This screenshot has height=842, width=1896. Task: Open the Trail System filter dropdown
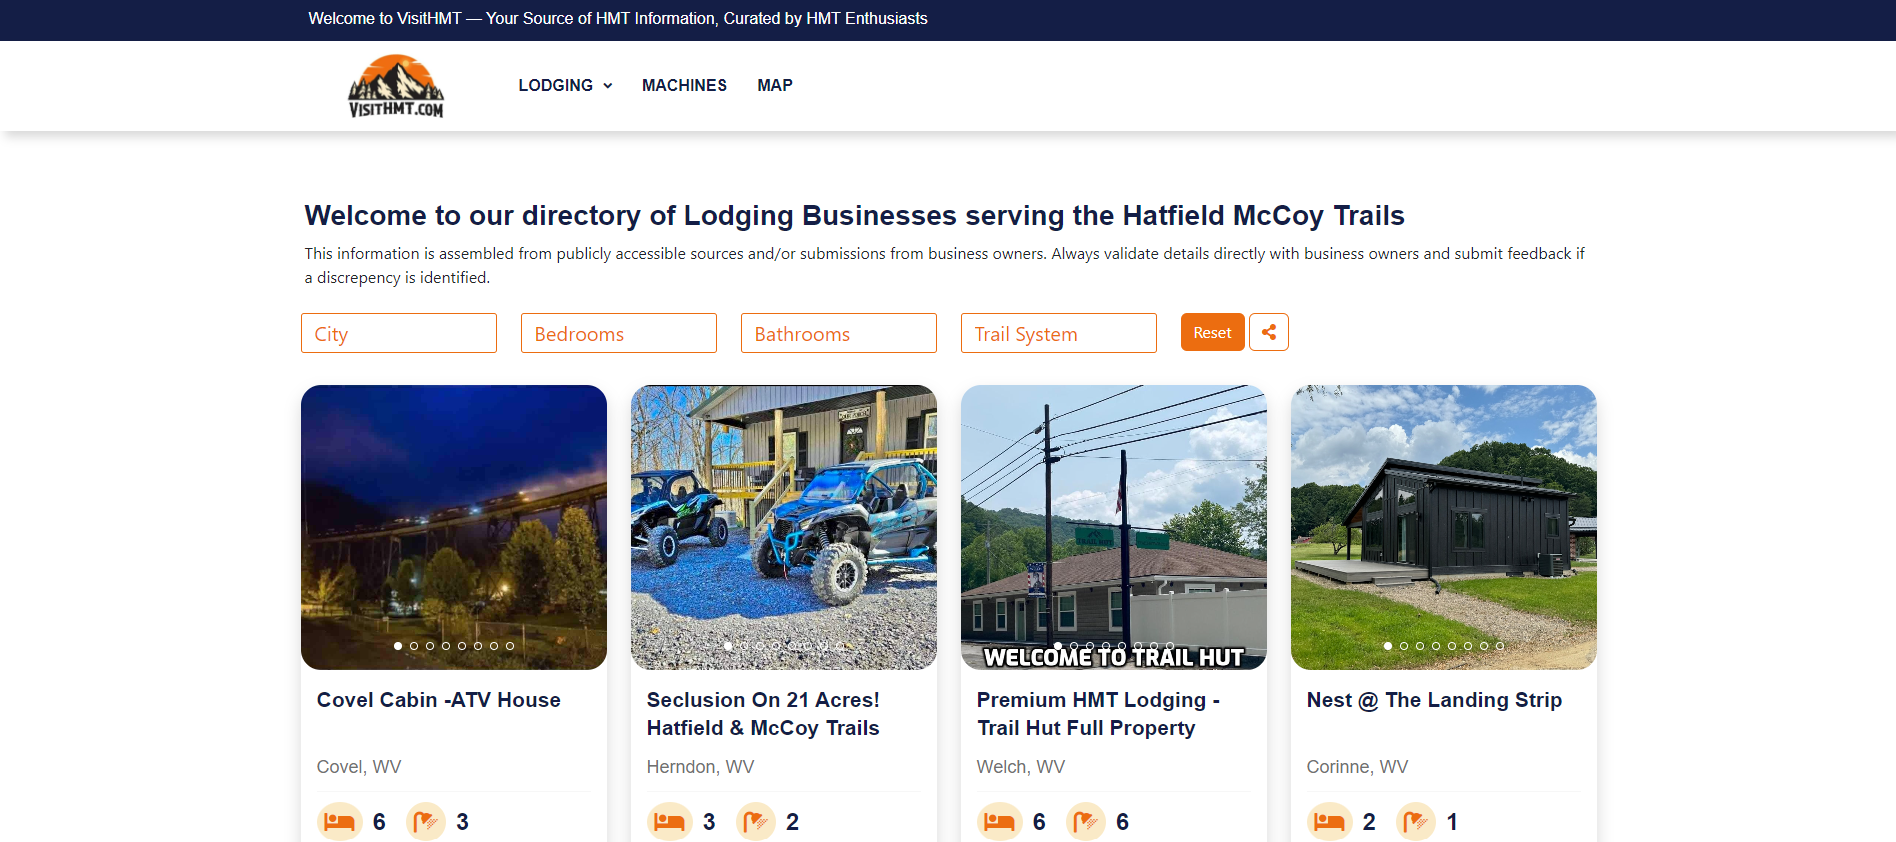click(x=1058, y=333)
